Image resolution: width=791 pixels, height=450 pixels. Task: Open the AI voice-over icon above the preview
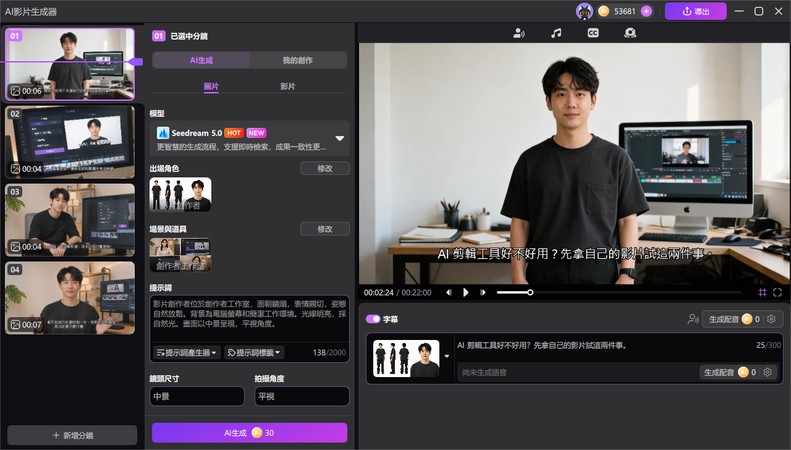point(519,33)
